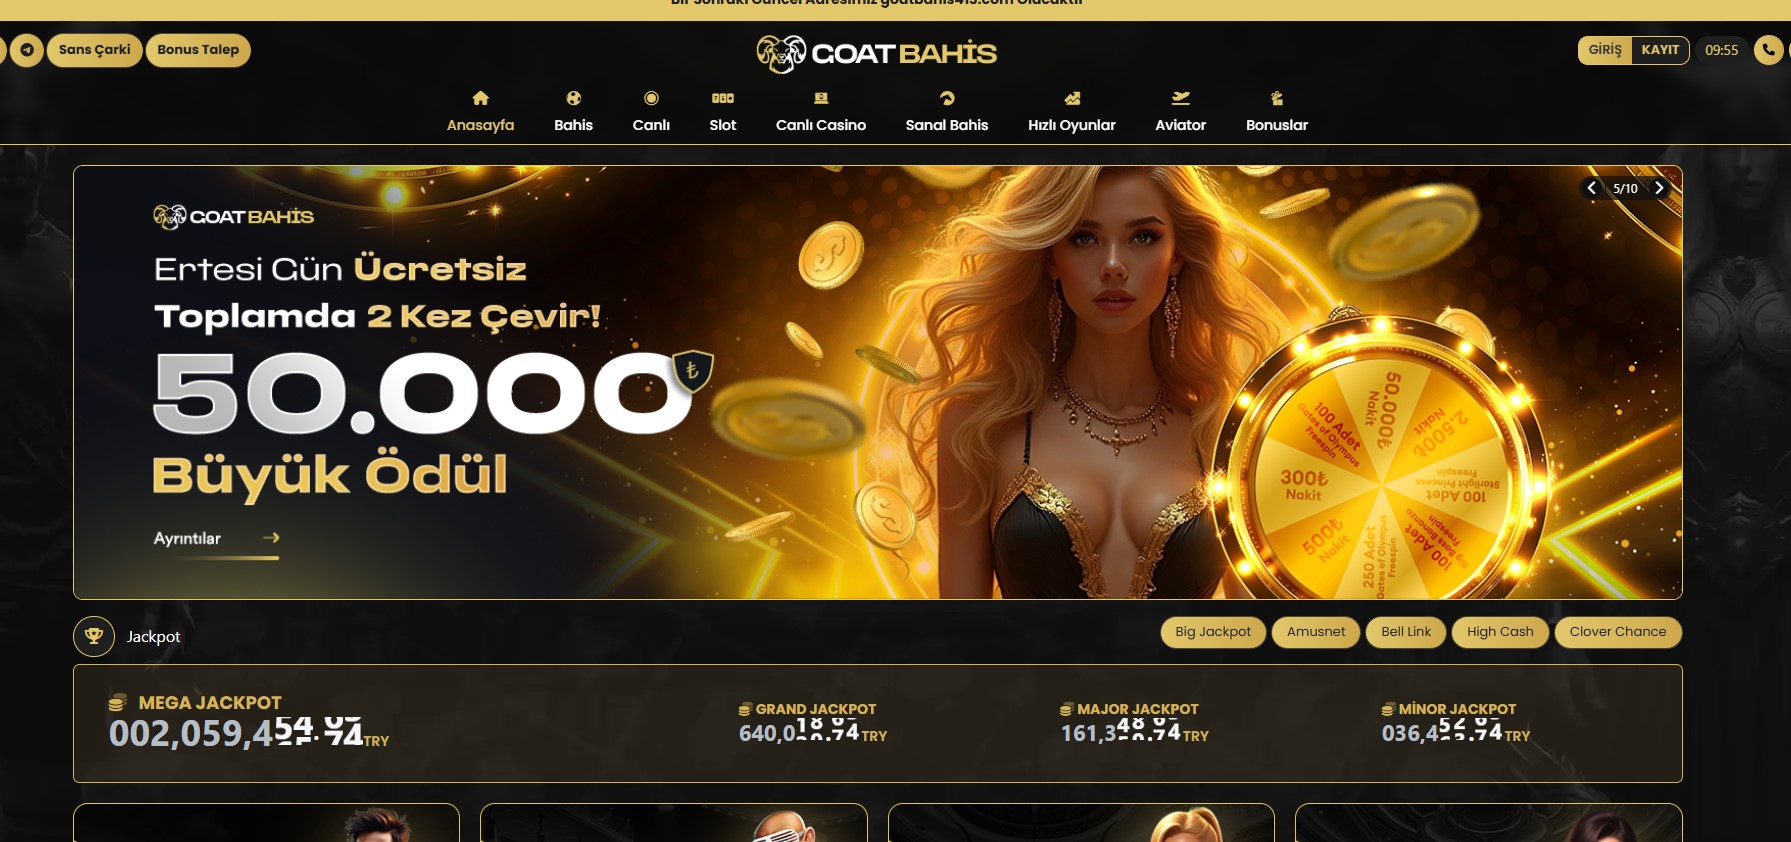Select the Big Jackpot filter

pos(1213,632)
